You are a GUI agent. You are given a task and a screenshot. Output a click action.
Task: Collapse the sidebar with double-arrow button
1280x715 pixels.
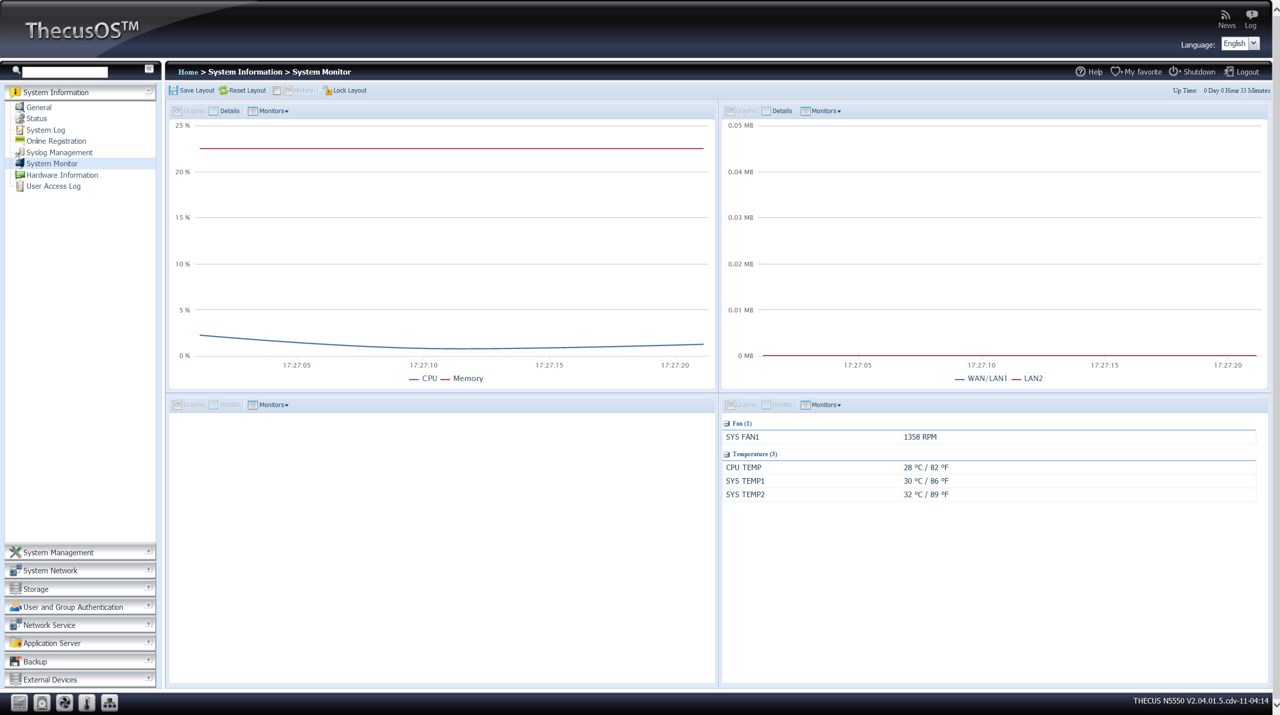click(149, 69)
